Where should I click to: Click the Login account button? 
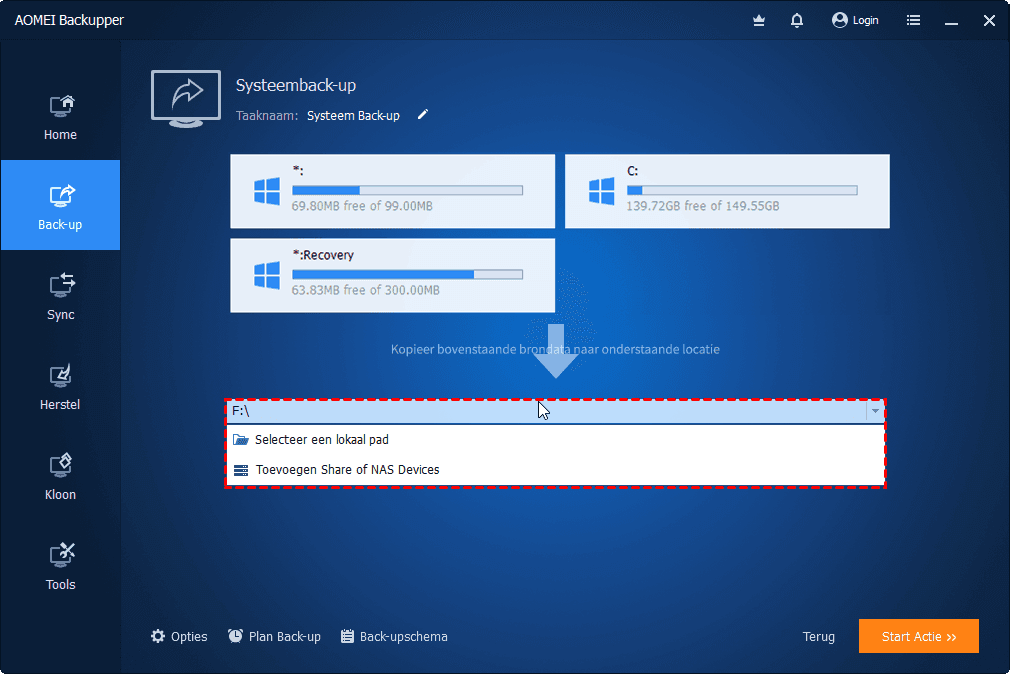point(855,21)
